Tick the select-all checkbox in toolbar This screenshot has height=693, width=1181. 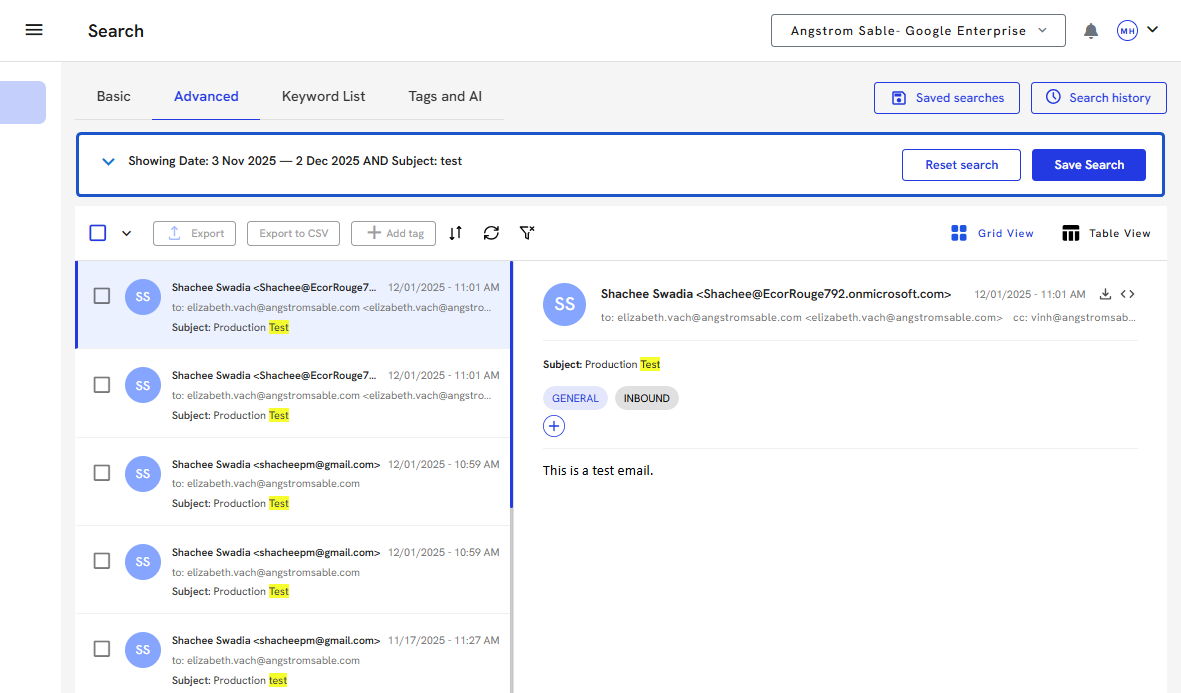(98, 233)
